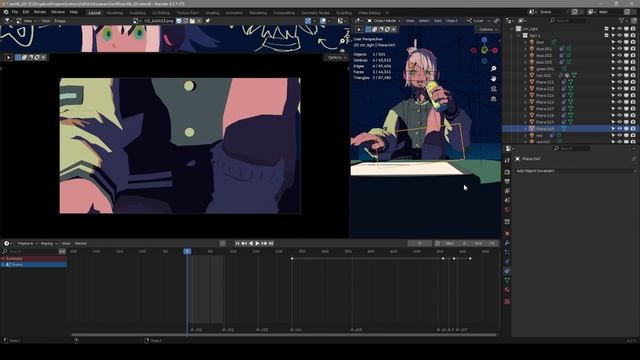Switch to the Shading workspace tab

click(212, 13)
